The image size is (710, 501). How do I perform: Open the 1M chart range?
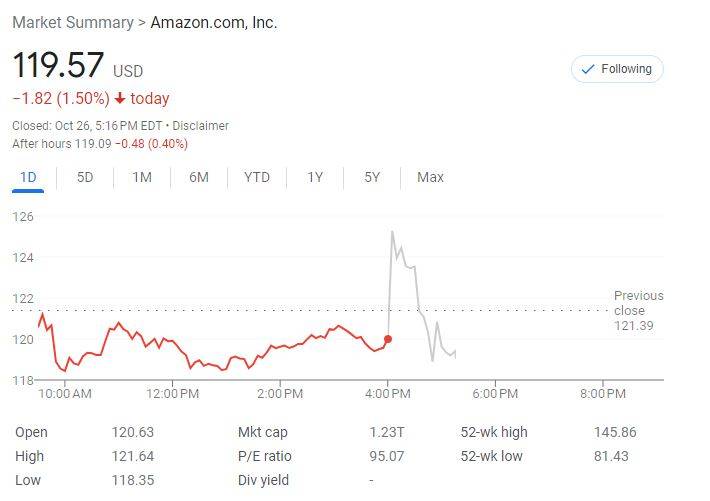click(x=142, y=177)
